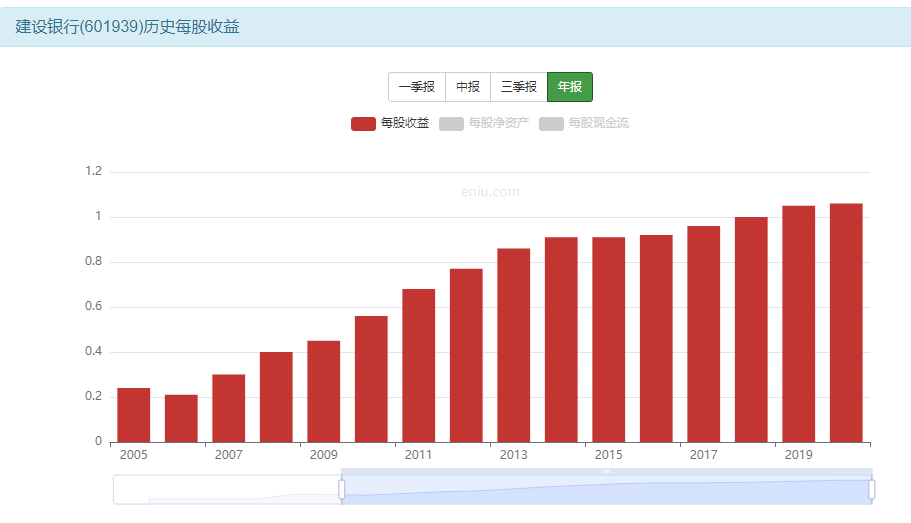This screenshot has height=523, width=911.
Task: Click the 2009 earnings bar
Action: pyautogui.click(x=324, y=392)
